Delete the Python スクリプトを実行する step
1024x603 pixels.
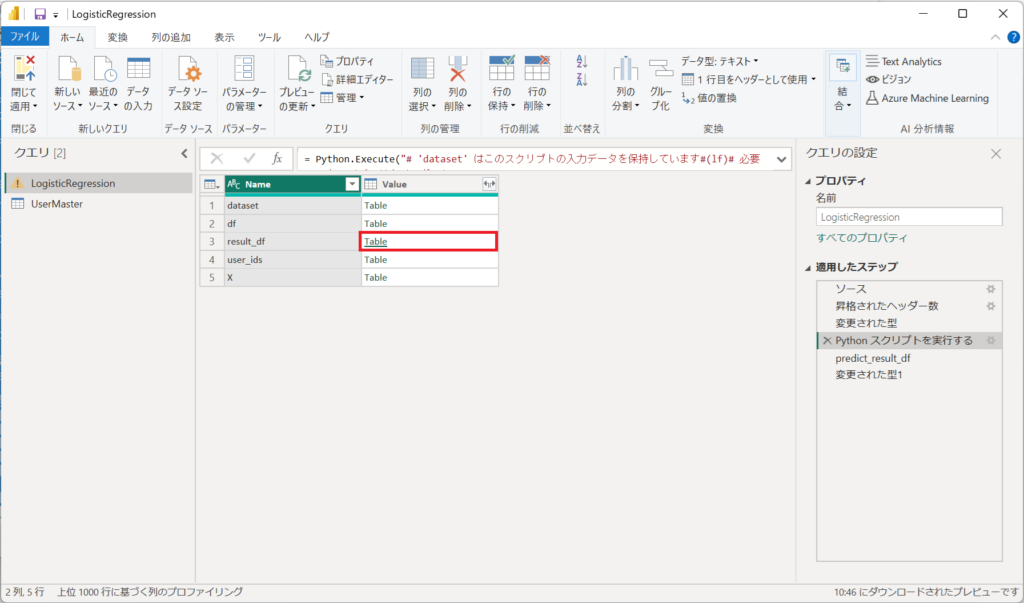tap(826, 341)
